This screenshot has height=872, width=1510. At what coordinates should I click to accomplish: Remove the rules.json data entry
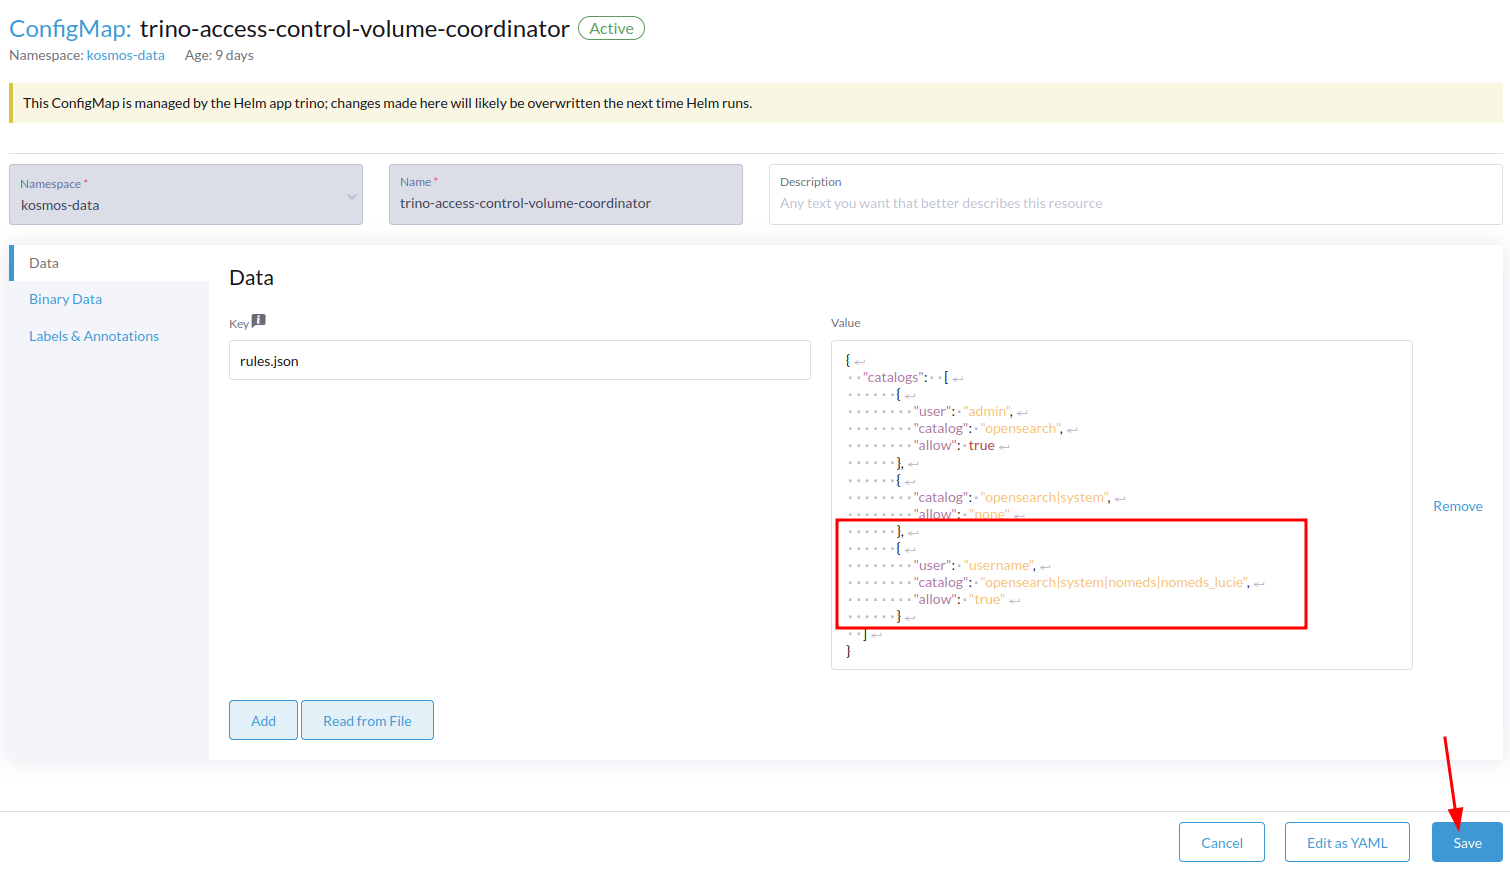[1457, 506]
